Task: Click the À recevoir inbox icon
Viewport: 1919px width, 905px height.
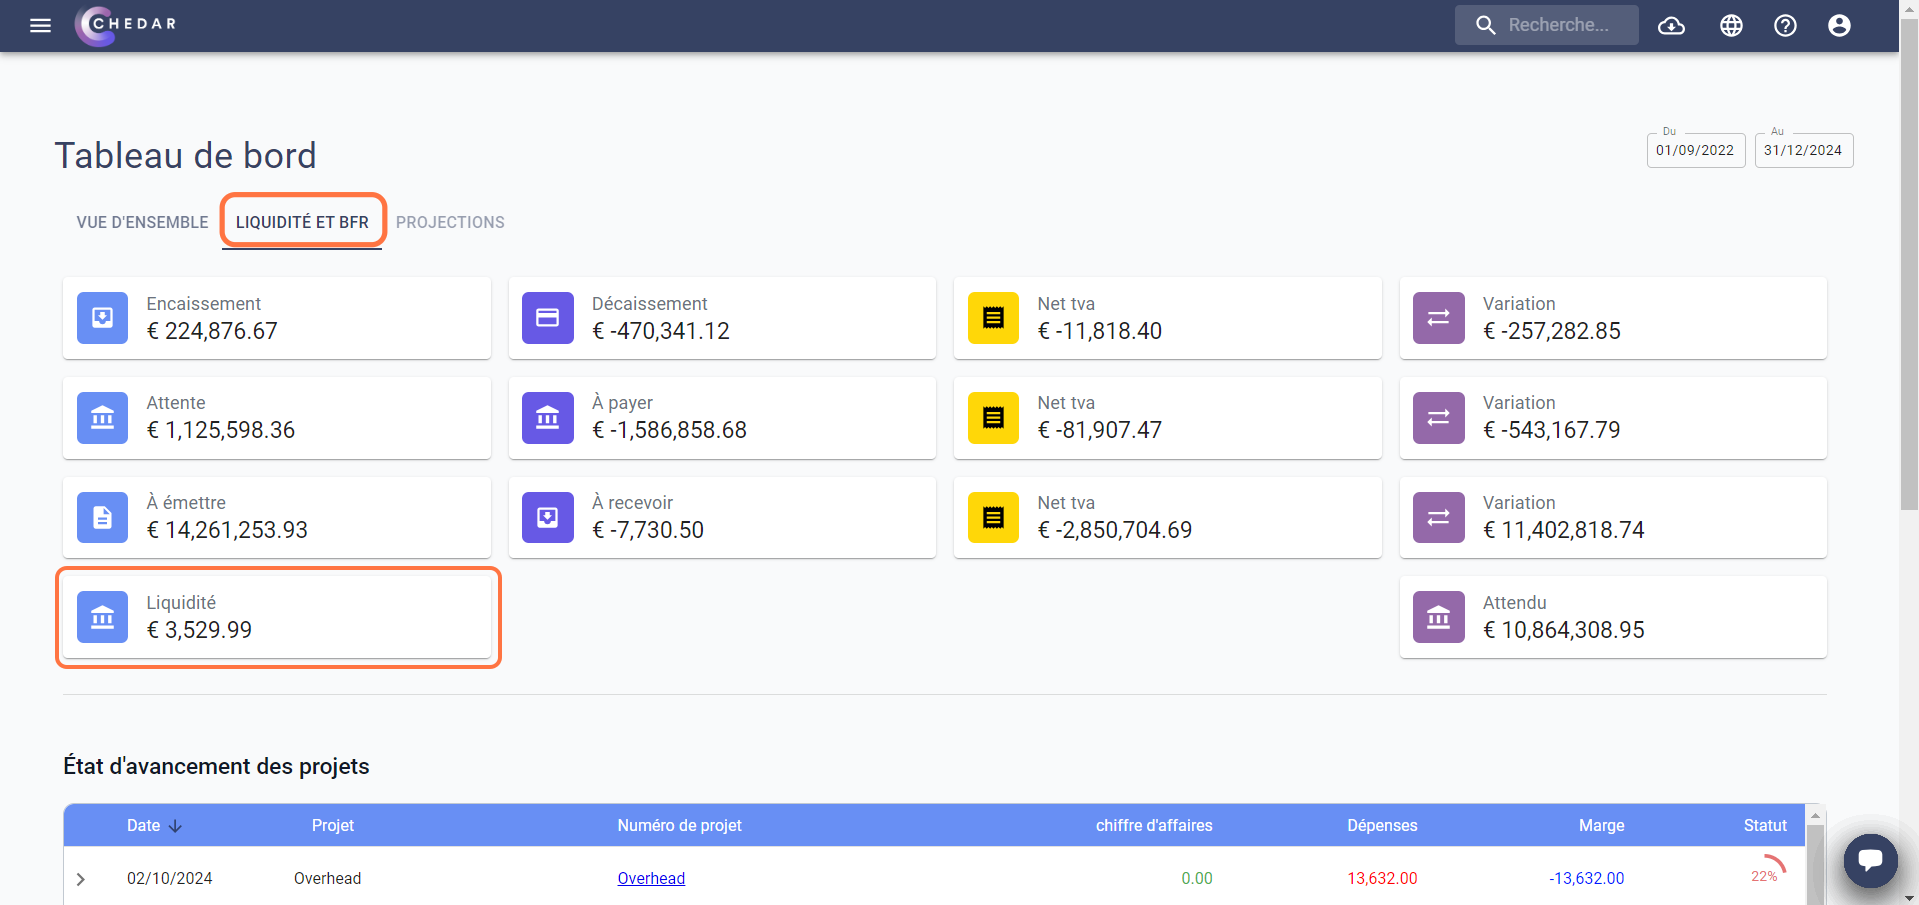Action: point(548,517)
